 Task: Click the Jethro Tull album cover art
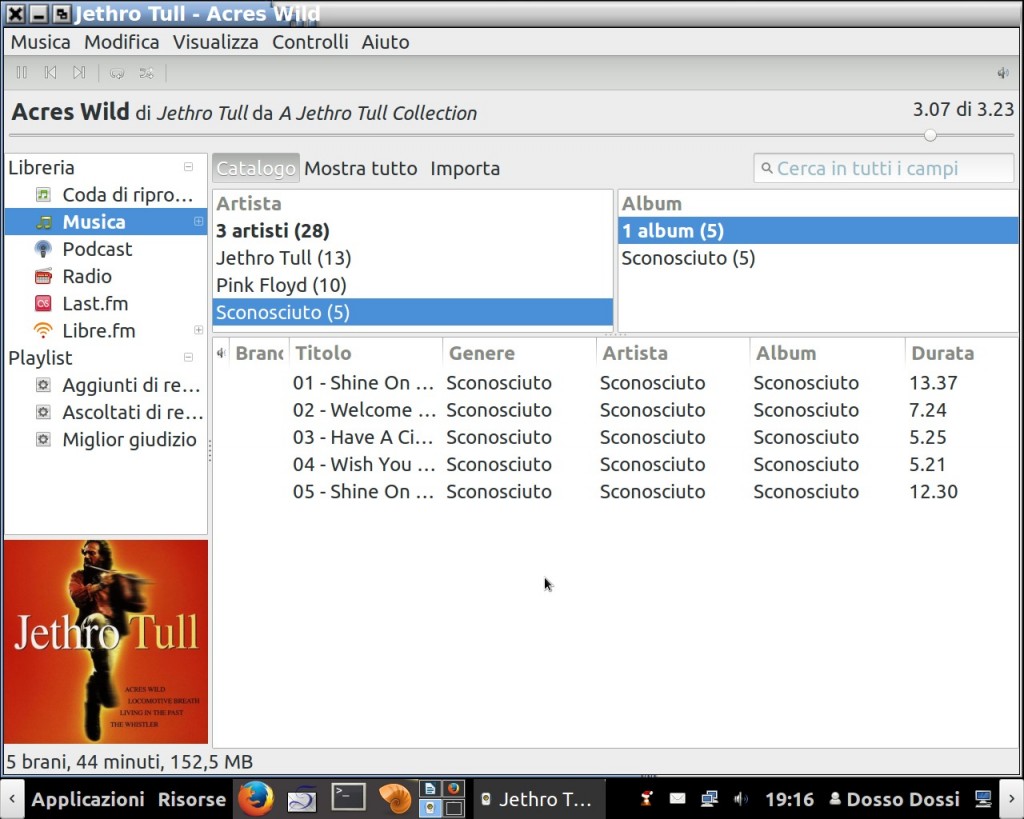click(106, 641)
